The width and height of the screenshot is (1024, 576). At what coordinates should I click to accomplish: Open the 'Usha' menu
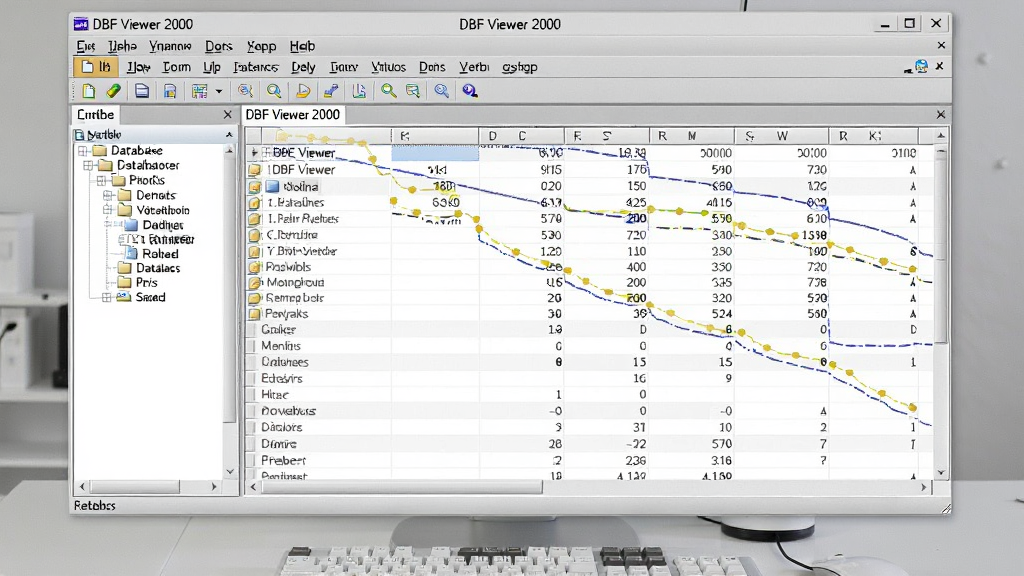pyautogui.click(x=122, y=46)
